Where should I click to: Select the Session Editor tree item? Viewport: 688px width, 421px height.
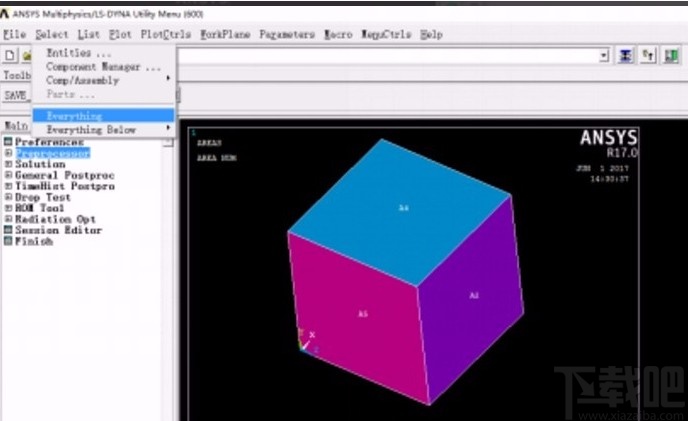[58, 230]
